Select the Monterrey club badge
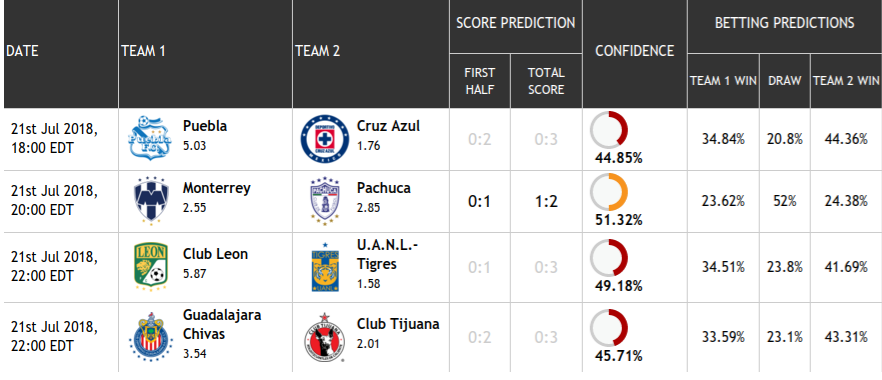Viewport: 882px width, 380px height. 151,201
